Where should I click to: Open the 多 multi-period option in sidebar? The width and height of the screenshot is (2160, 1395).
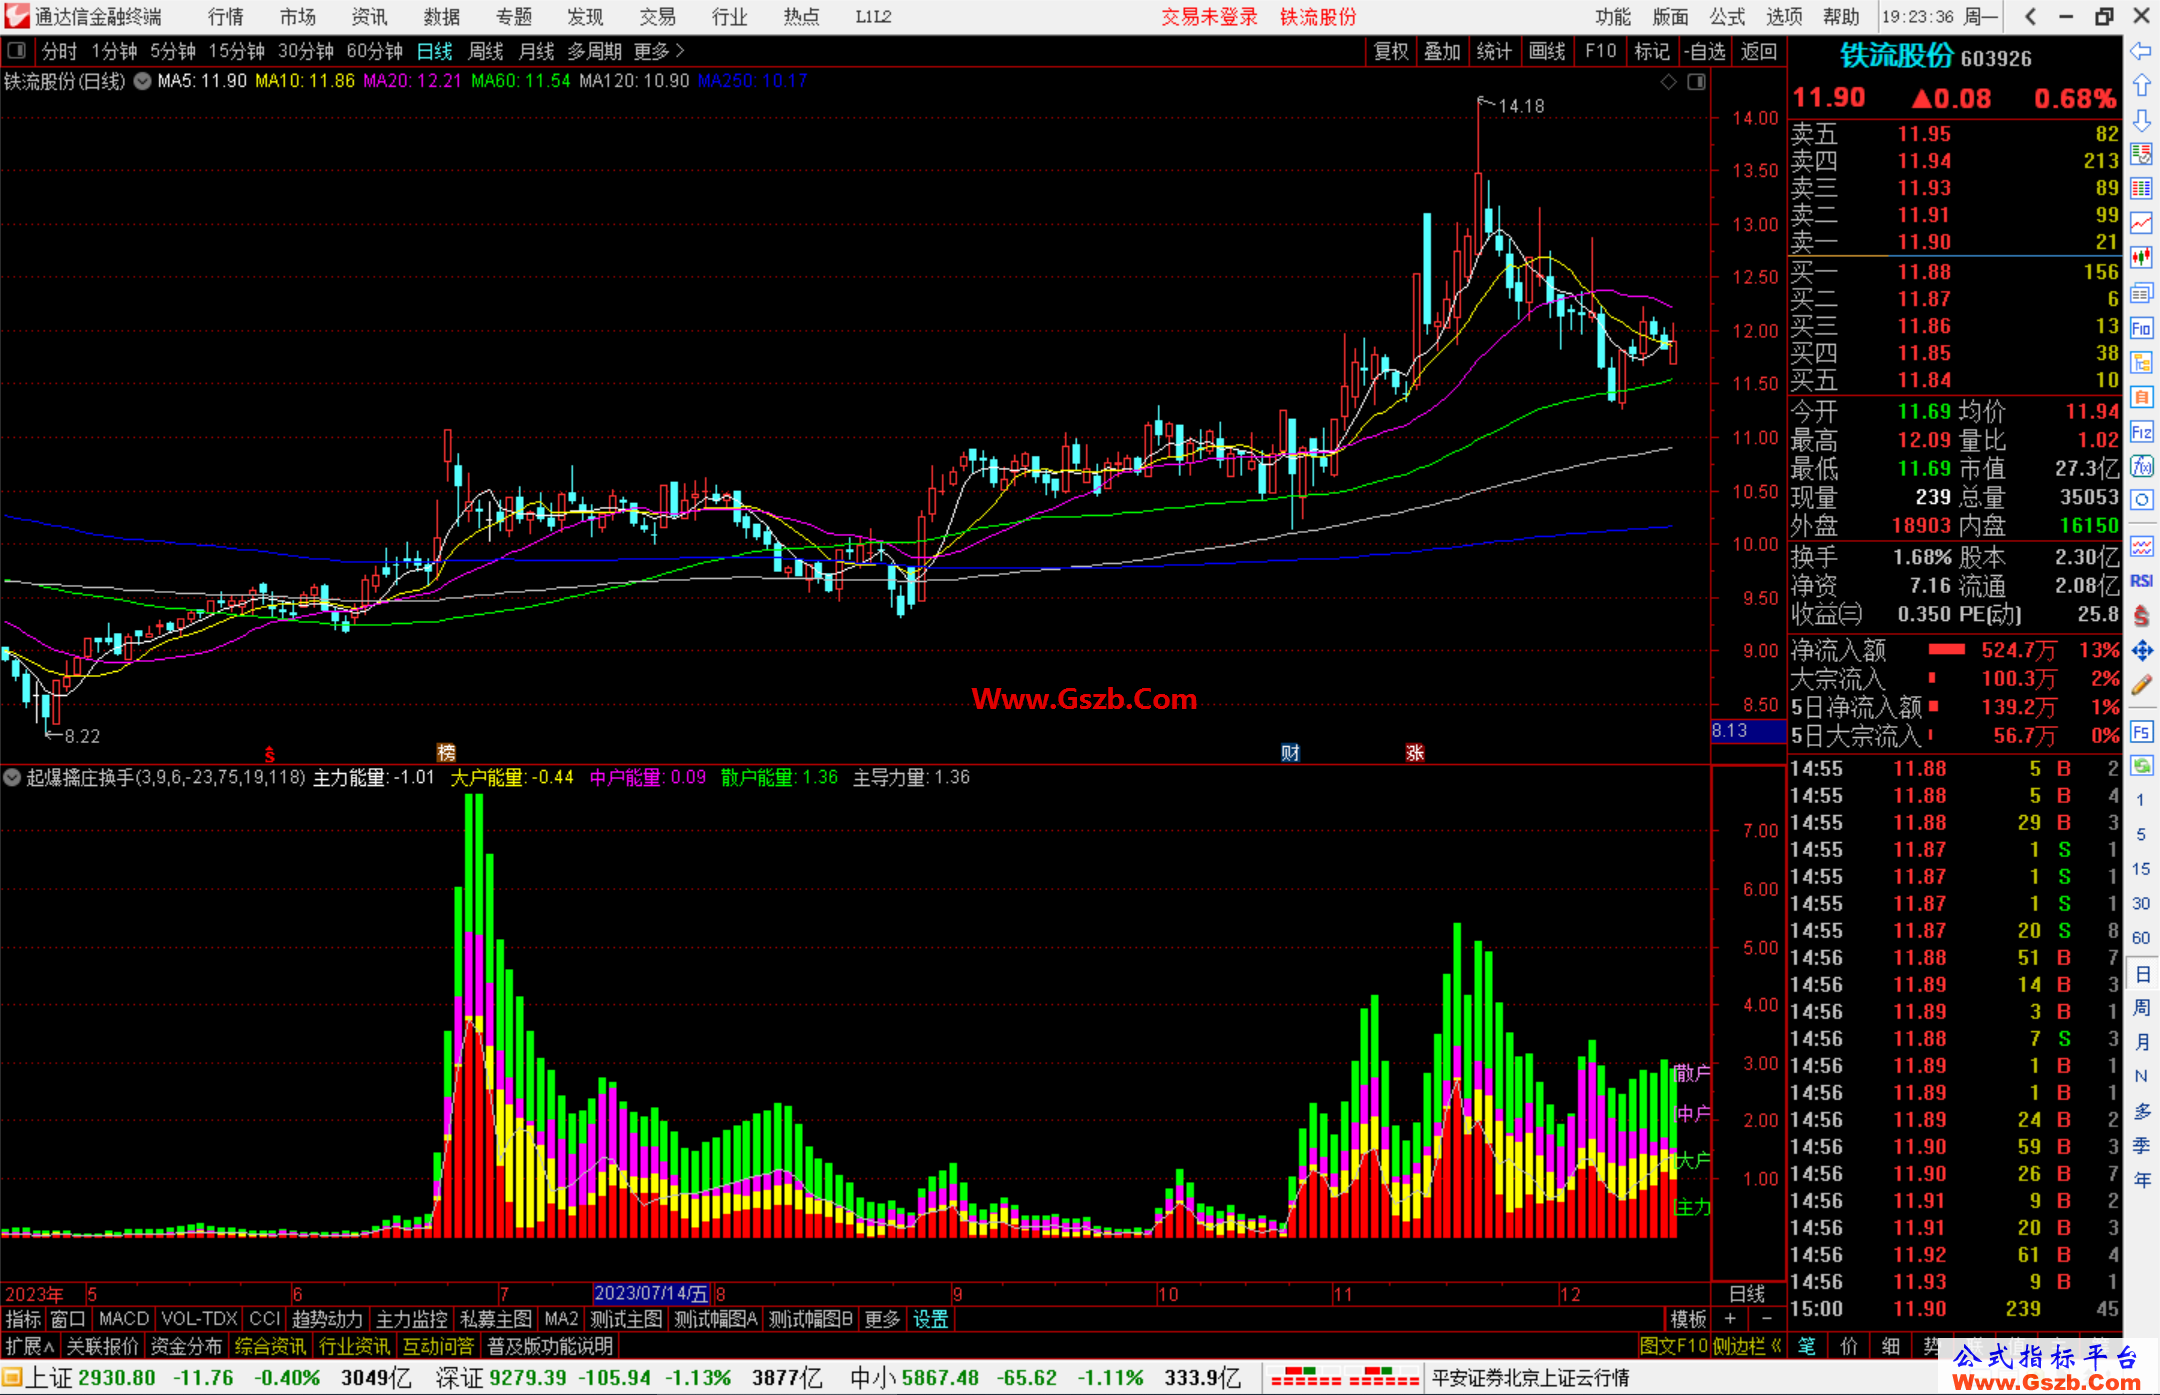tap(2141, 1111)
